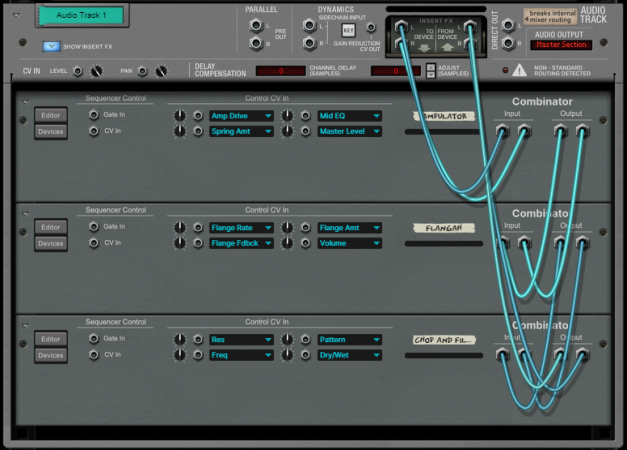Click the Direct Out R jack
627x450 pixels.
(x=508, y=42)
